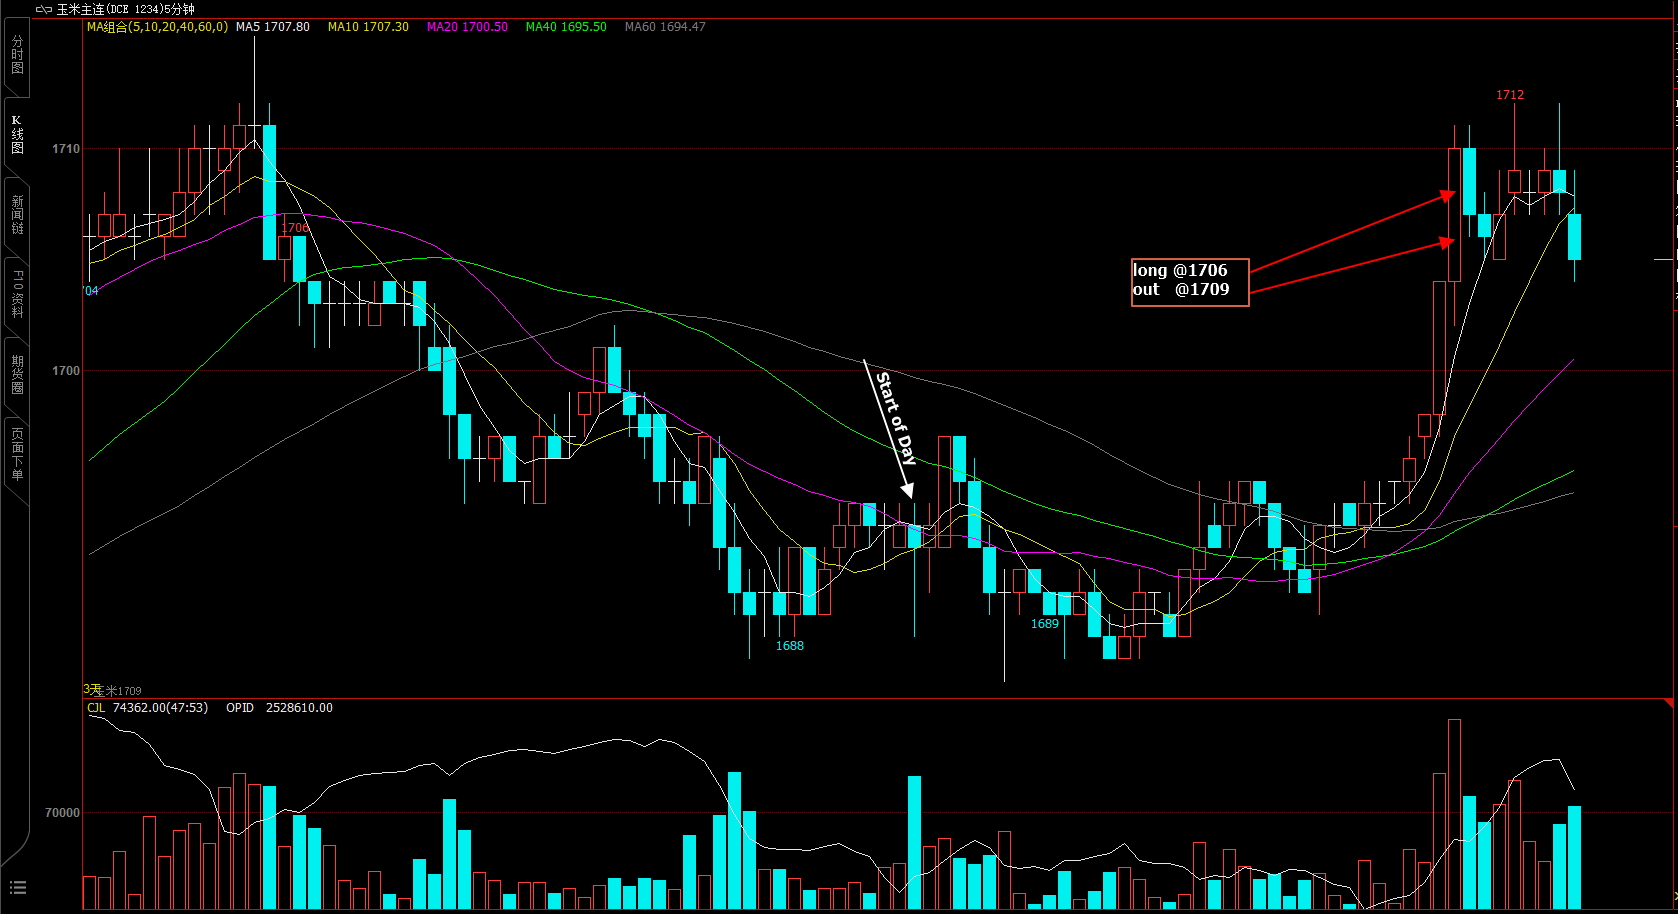Screen dimensions: 1678x914
Task: Click the OPID open interest label
Action: (x=240, y=708)
